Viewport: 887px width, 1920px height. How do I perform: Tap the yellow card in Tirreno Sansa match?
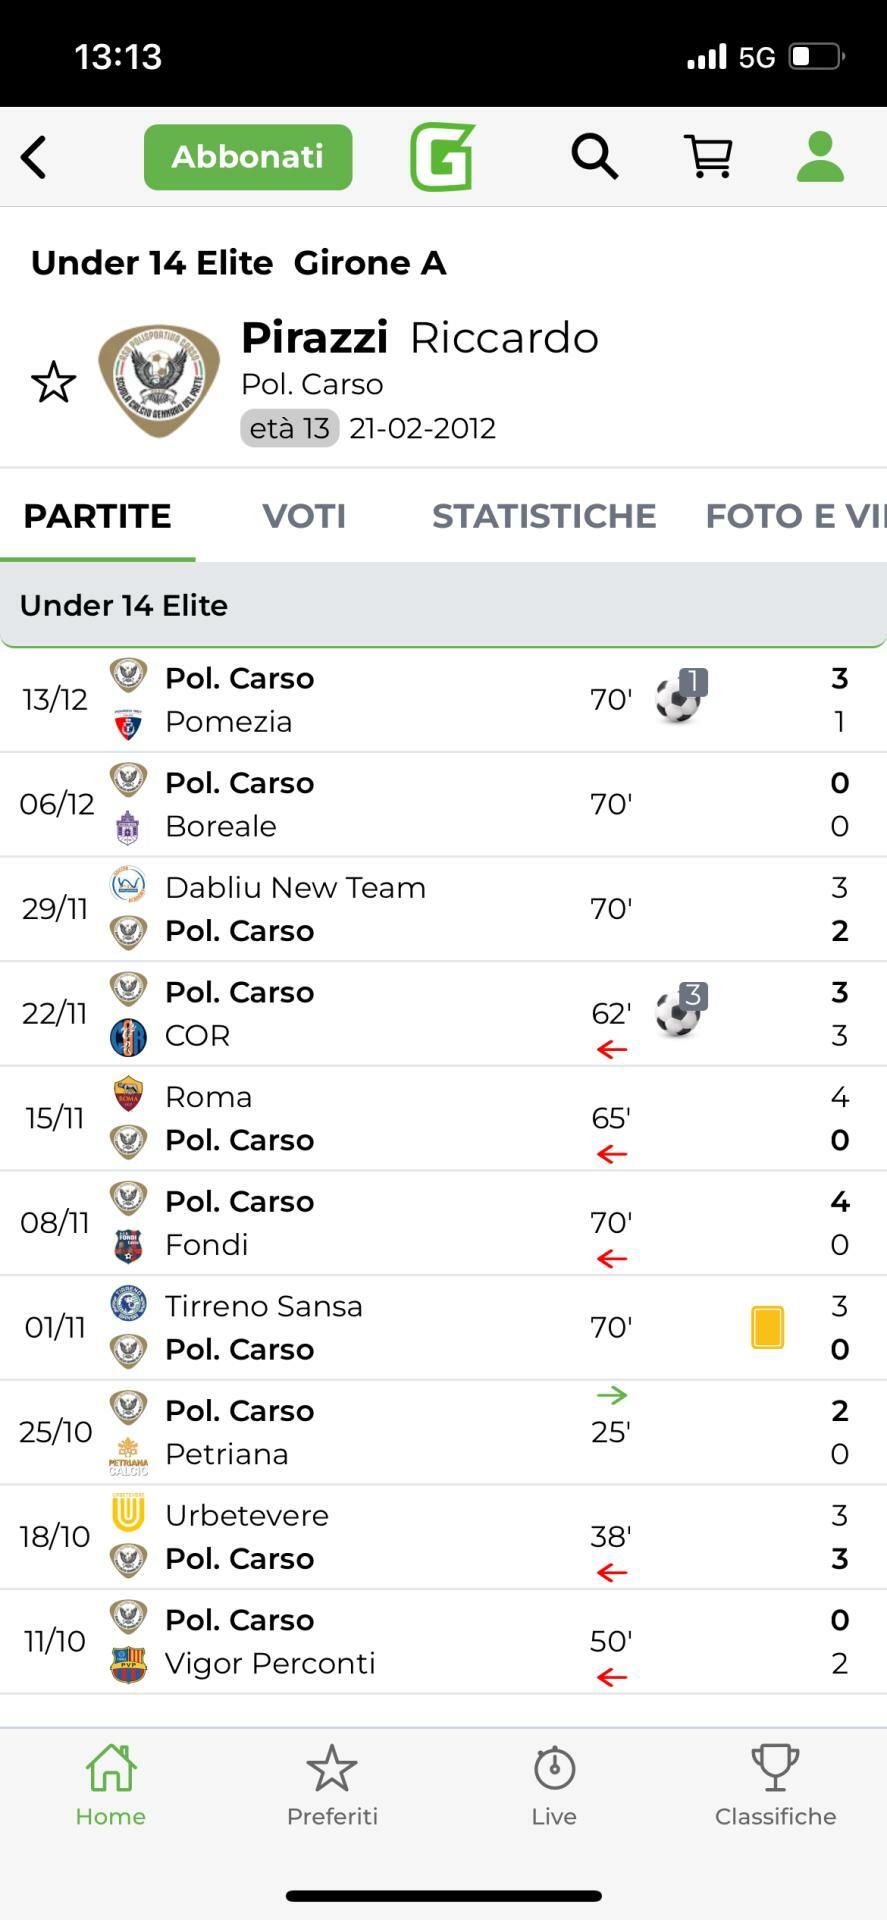pyautogui.click(x=767, y=1328)
